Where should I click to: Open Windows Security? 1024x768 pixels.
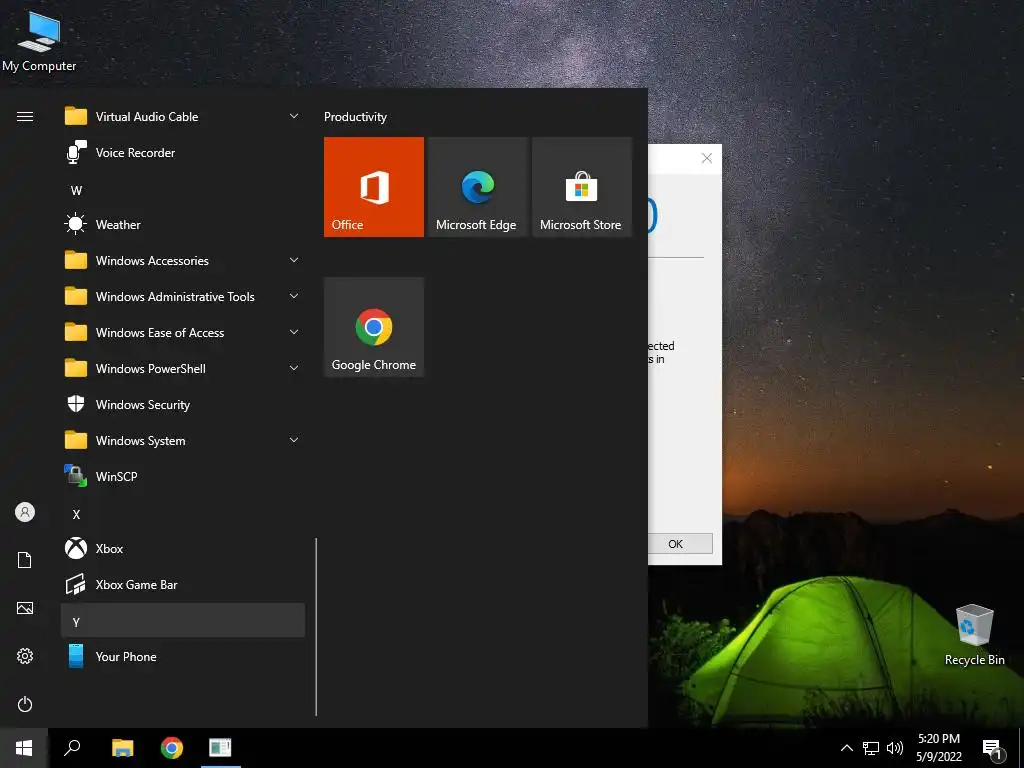pos(183,405)
